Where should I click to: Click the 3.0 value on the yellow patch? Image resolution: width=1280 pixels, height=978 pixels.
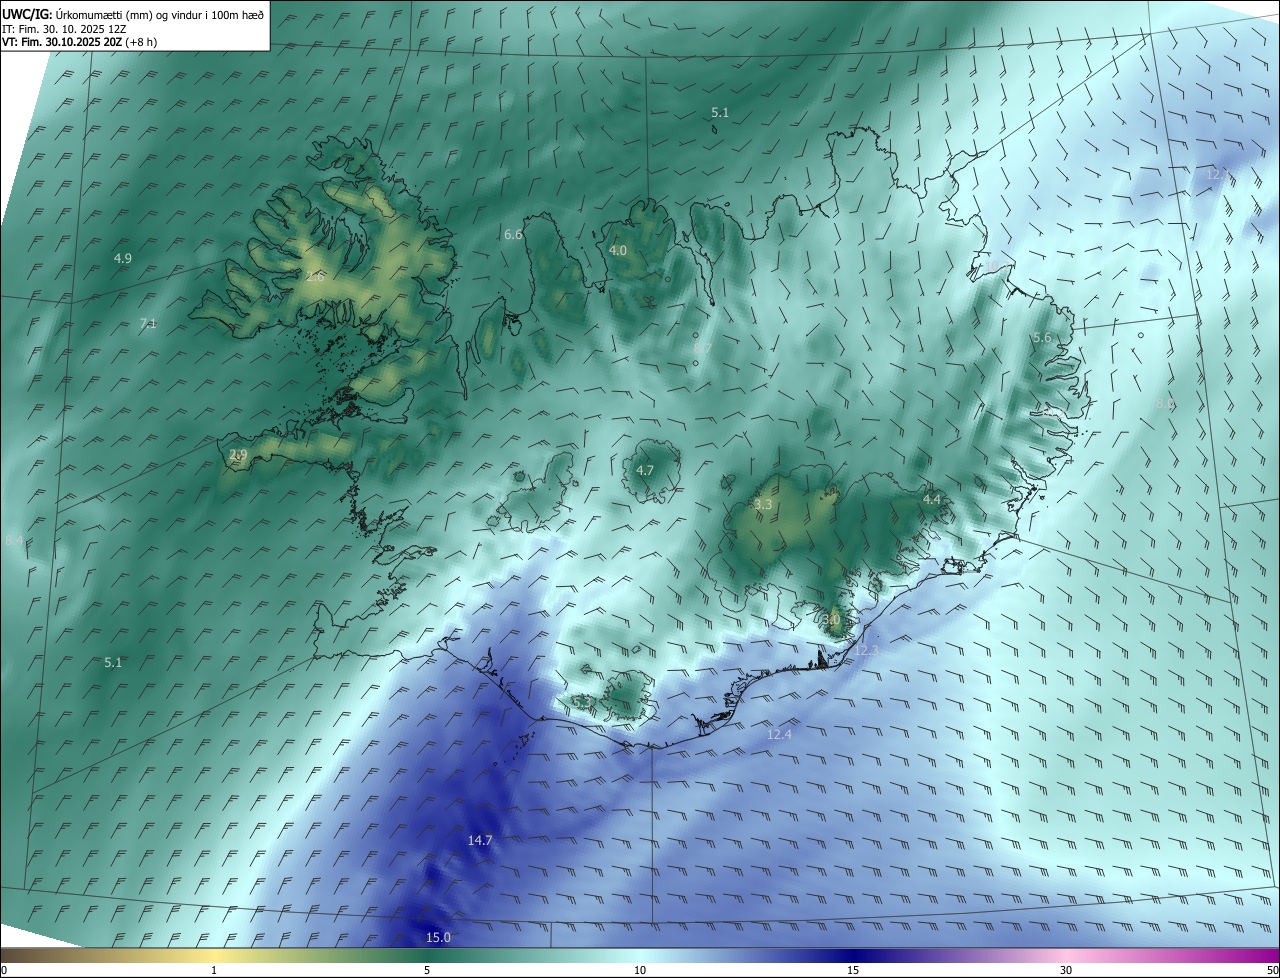(x=832, y=620)
